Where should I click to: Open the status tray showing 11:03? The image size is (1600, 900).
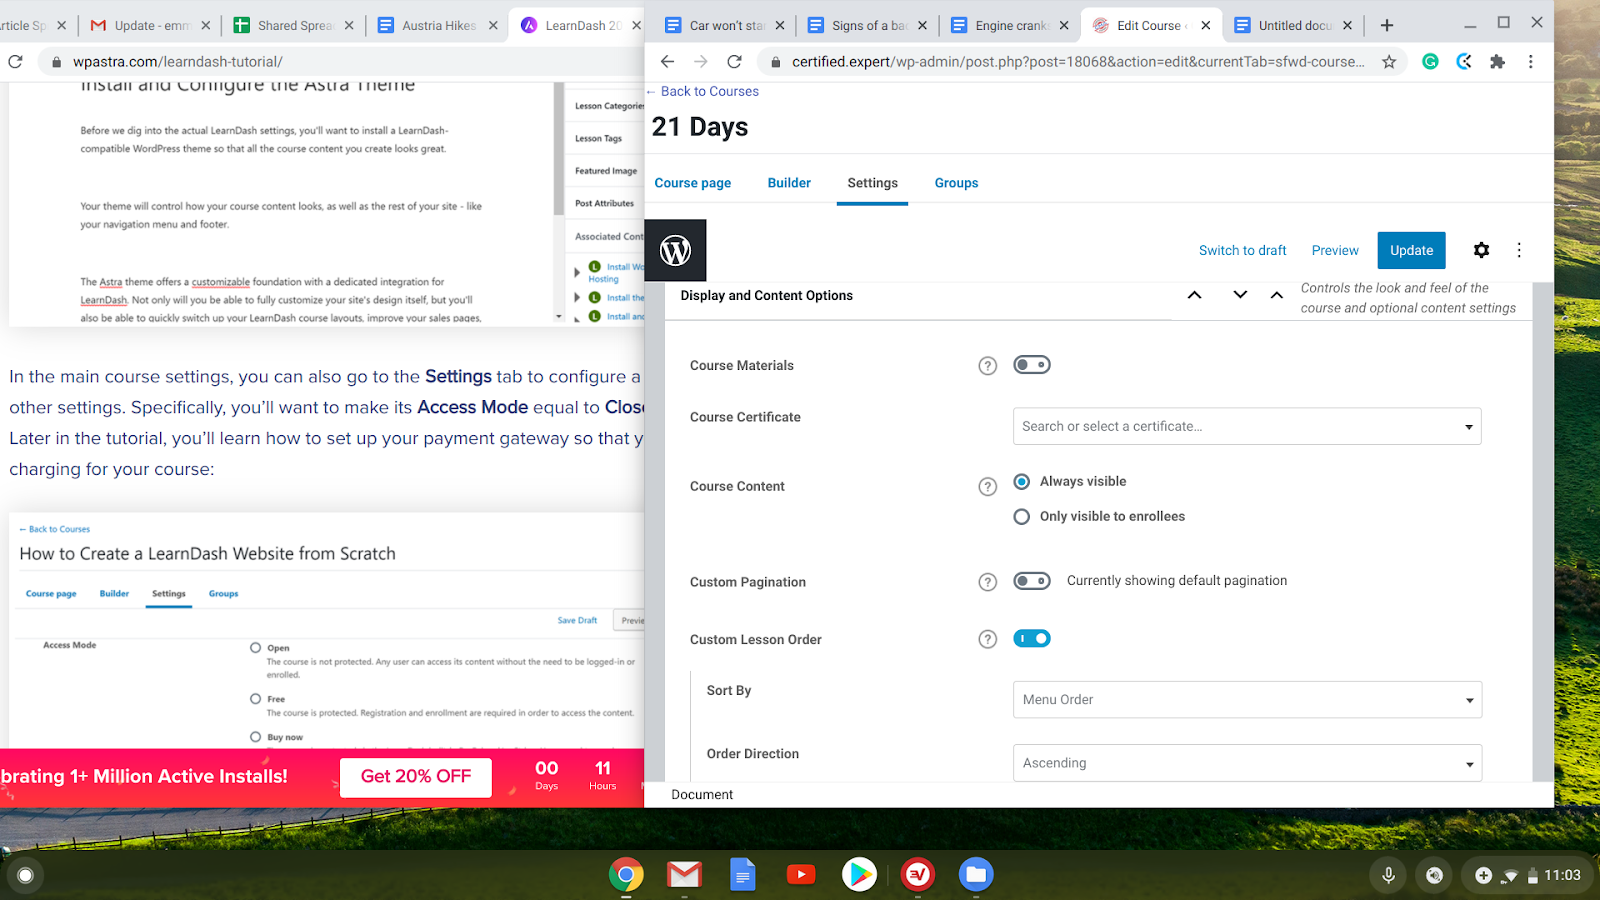pos(1526,875)
